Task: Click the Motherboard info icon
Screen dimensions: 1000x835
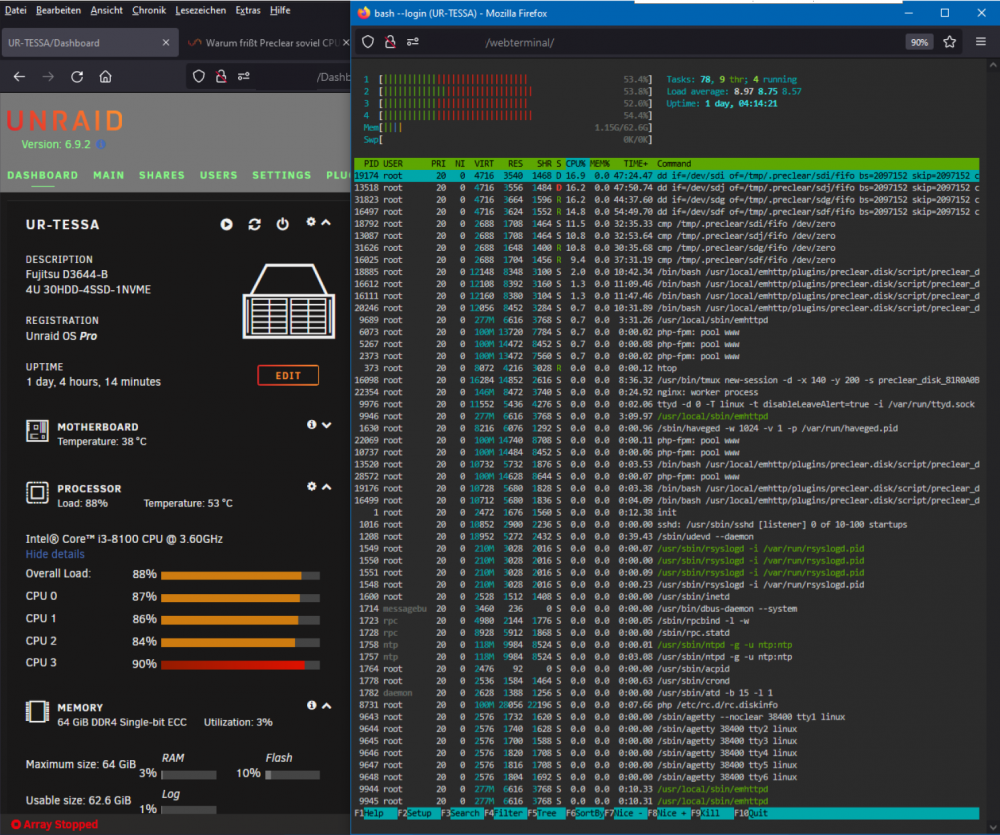Action: pyautogui.click(x=311, y=425)
